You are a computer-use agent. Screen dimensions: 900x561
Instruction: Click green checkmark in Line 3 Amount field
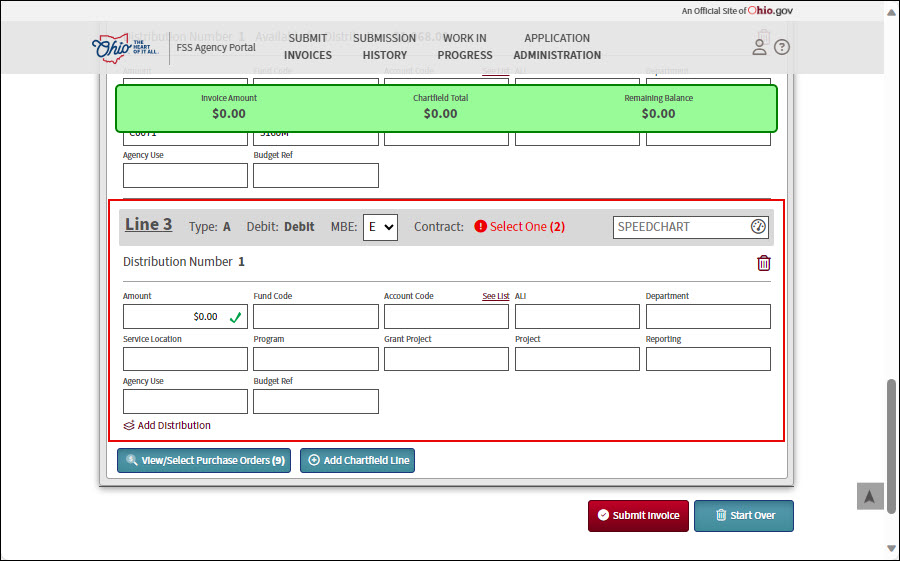(235, 317)
